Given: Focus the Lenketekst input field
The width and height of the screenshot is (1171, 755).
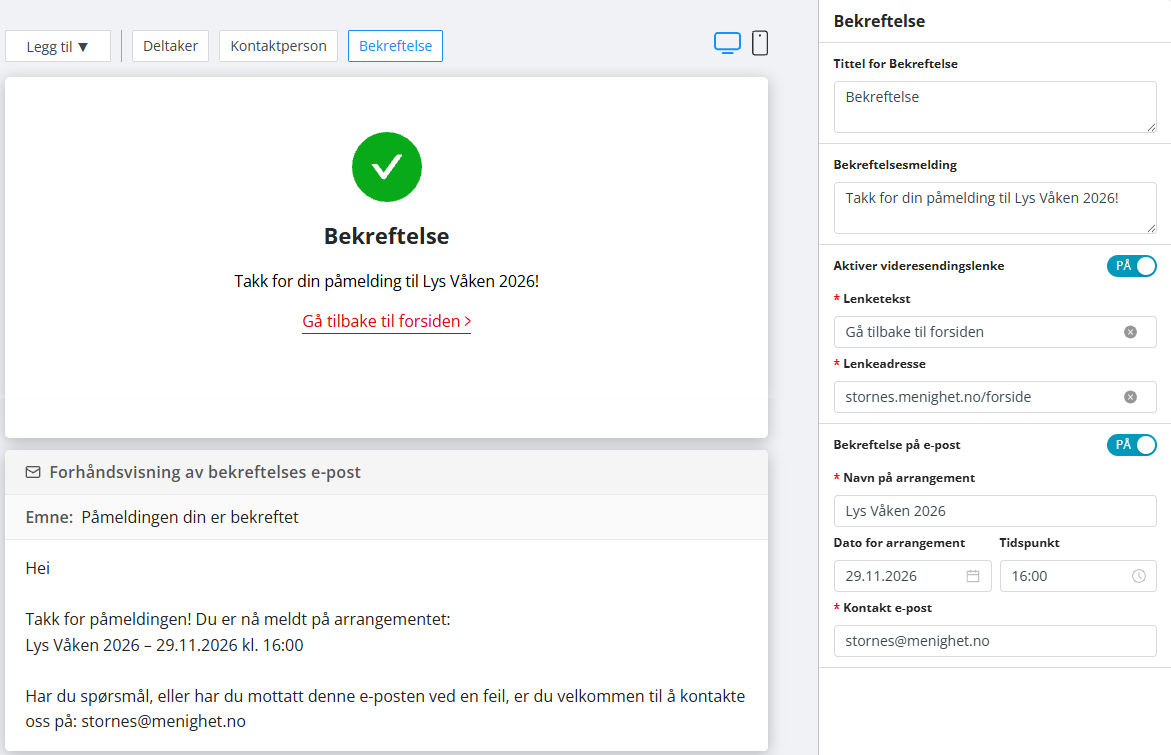Looking at the screenshot, I should [995, 332].
